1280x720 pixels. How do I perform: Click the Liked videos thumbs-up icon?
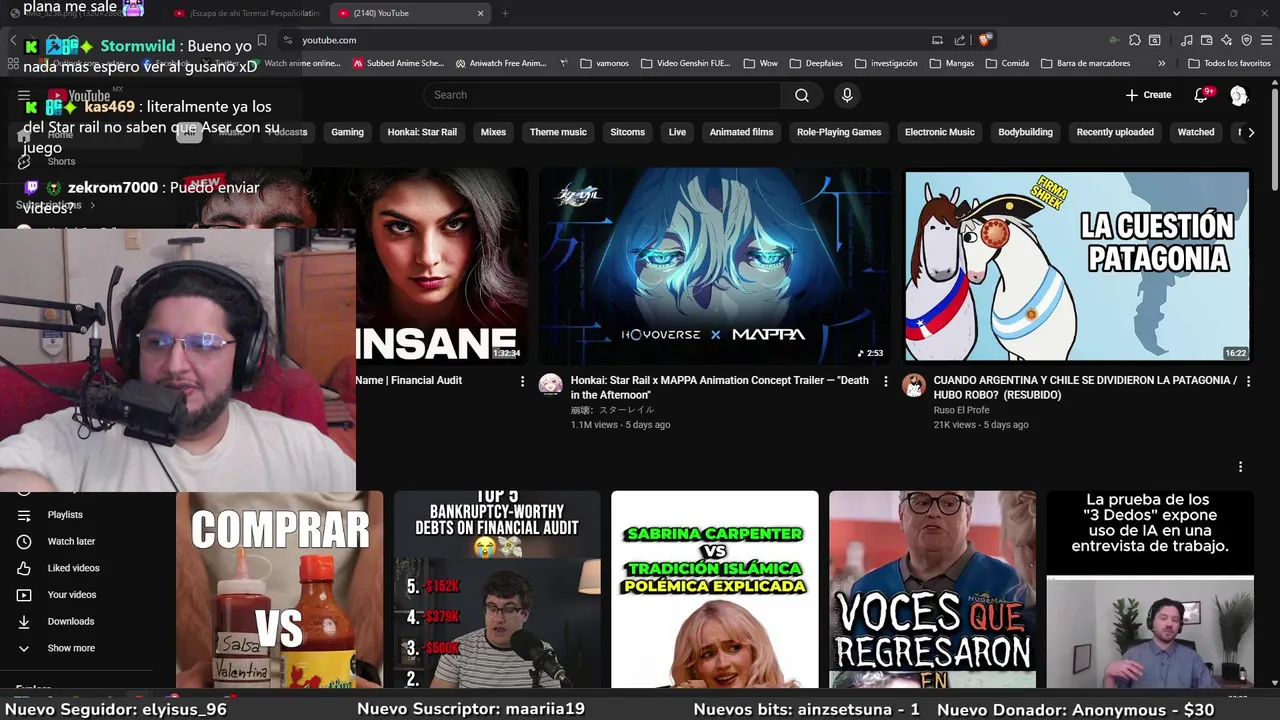click(24, 568)
